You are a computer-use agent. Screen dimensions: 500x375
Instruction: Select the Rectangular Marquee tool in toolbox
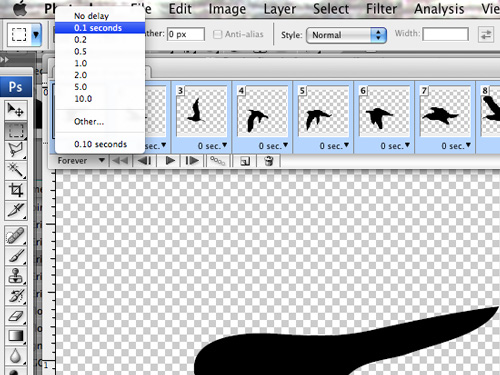pos(15,130)
